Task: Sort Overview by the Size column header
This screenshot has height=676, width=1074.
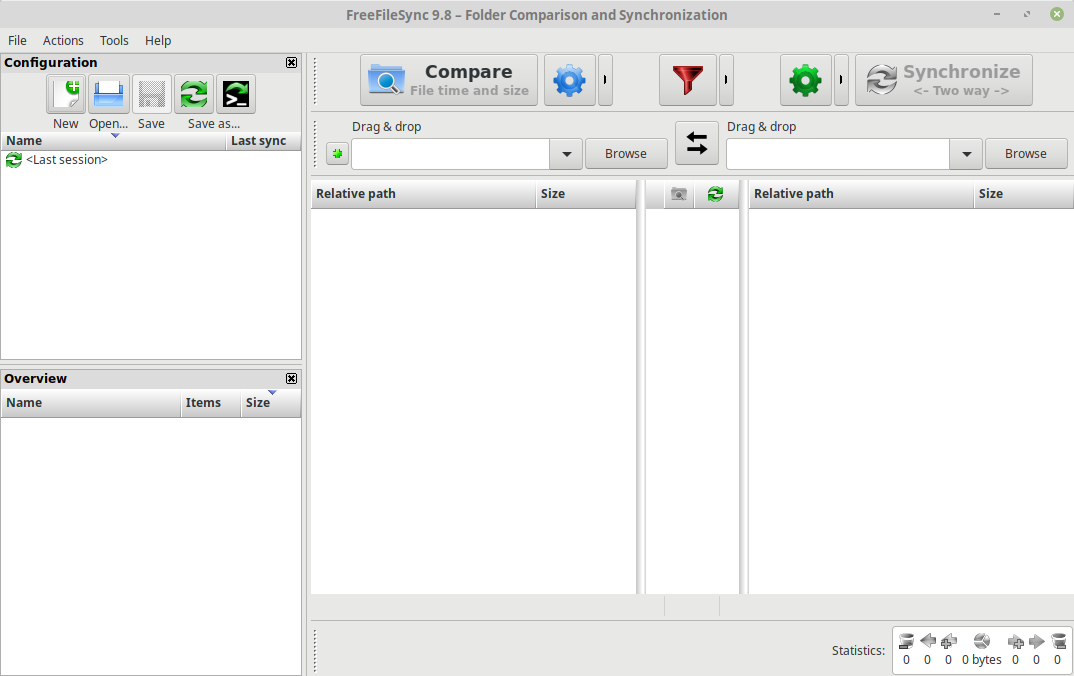Action: [x=271, y=403]
